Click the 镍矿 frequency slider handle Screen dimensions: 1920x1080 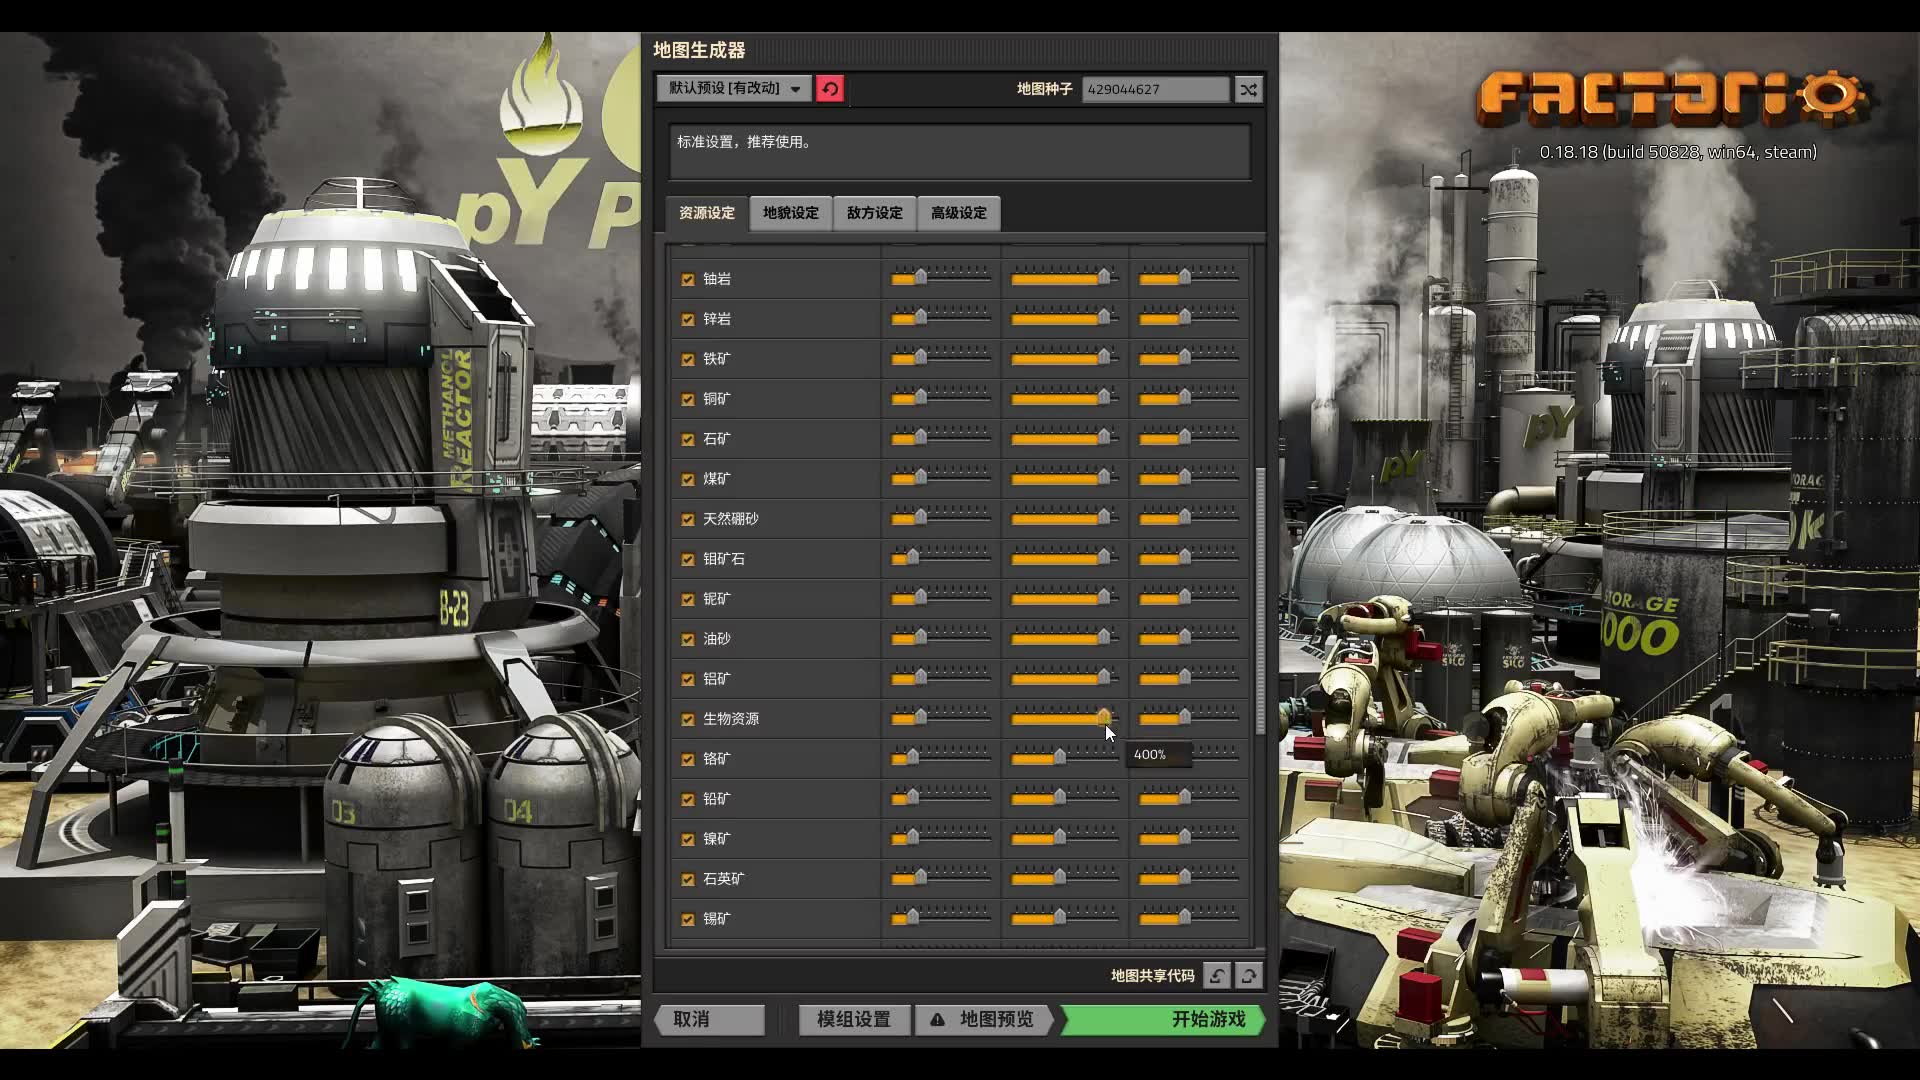(x=912, y=837)
